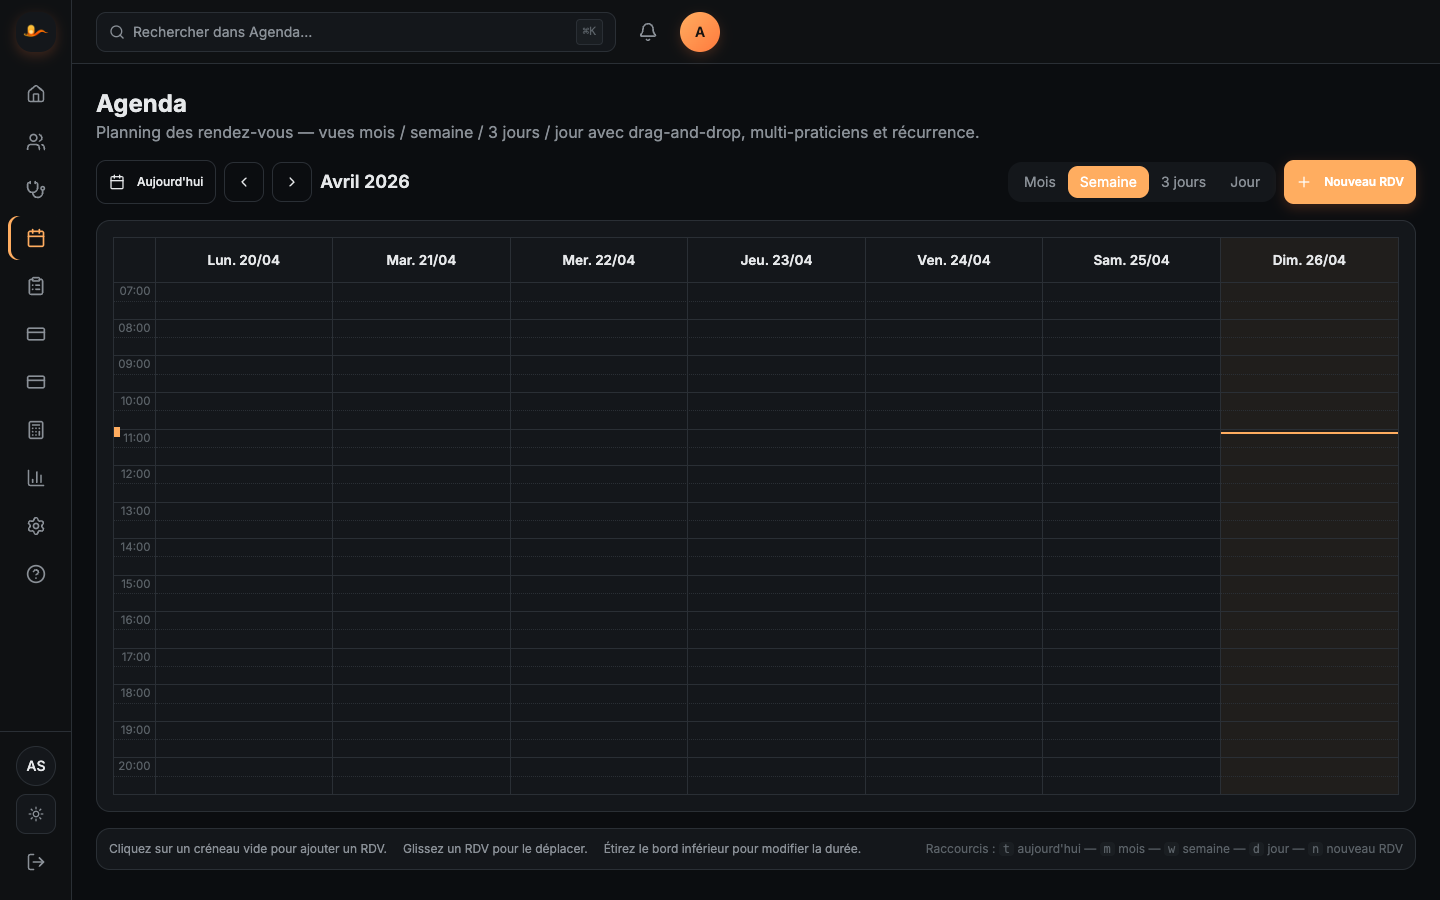Image resolution: width=1440 pixels, height=900 pixels.
Task: Click the Nouveau RDV button
Action: (x=1350, y=182)
